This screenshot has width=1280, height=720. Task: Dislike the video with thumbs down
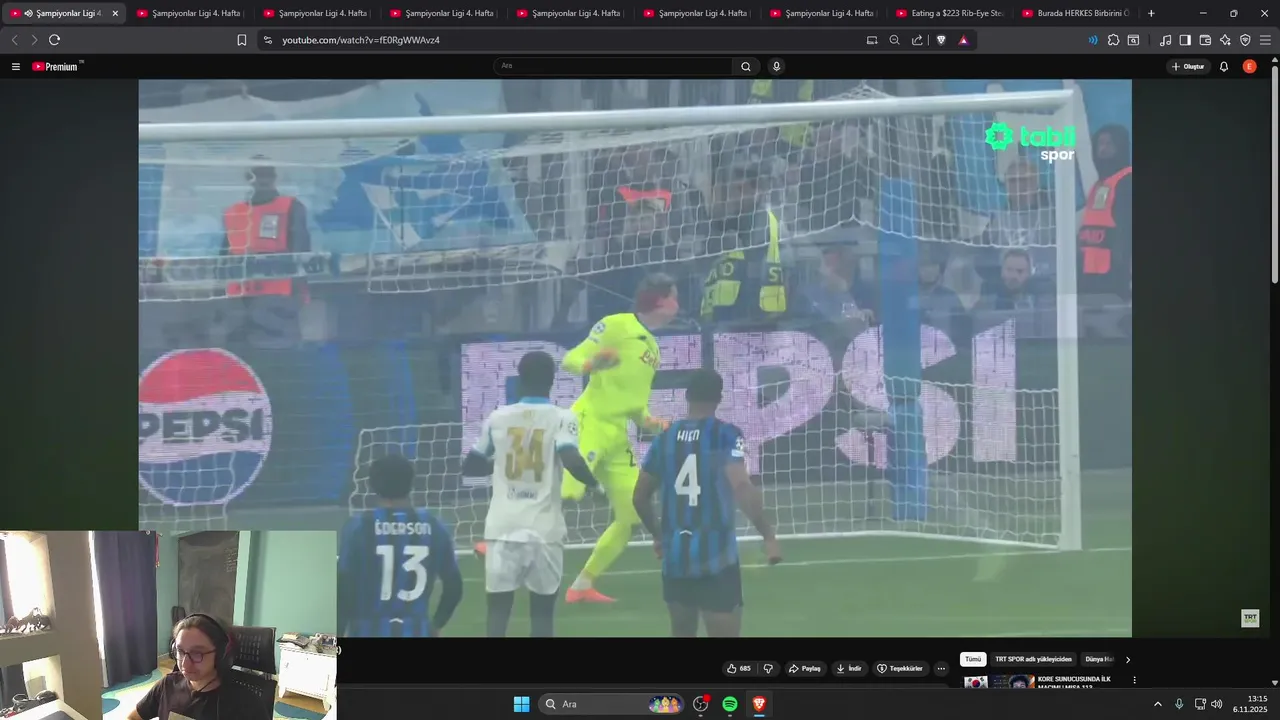[768, 668]
